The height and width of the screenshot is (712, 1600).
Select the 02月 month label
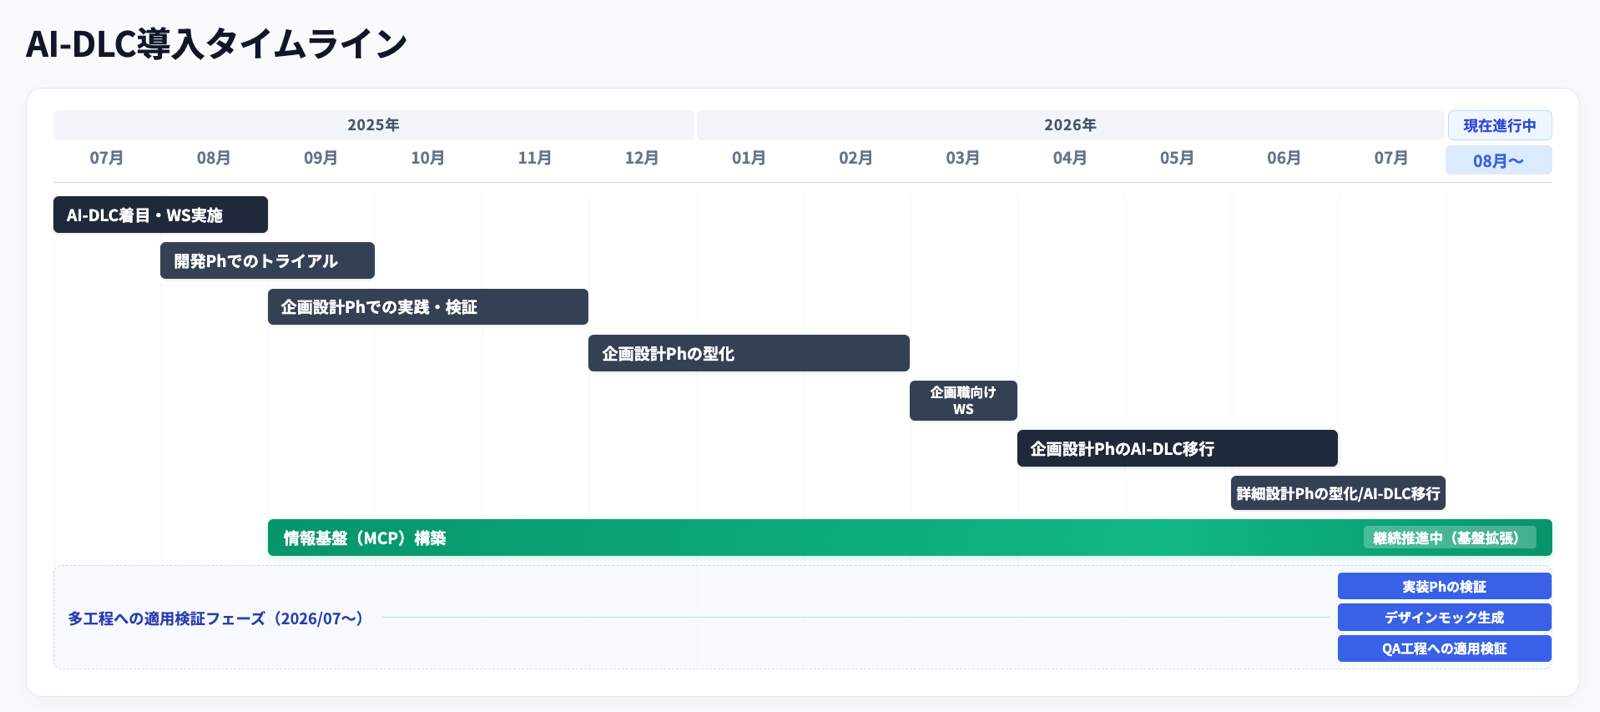(855, 158)
